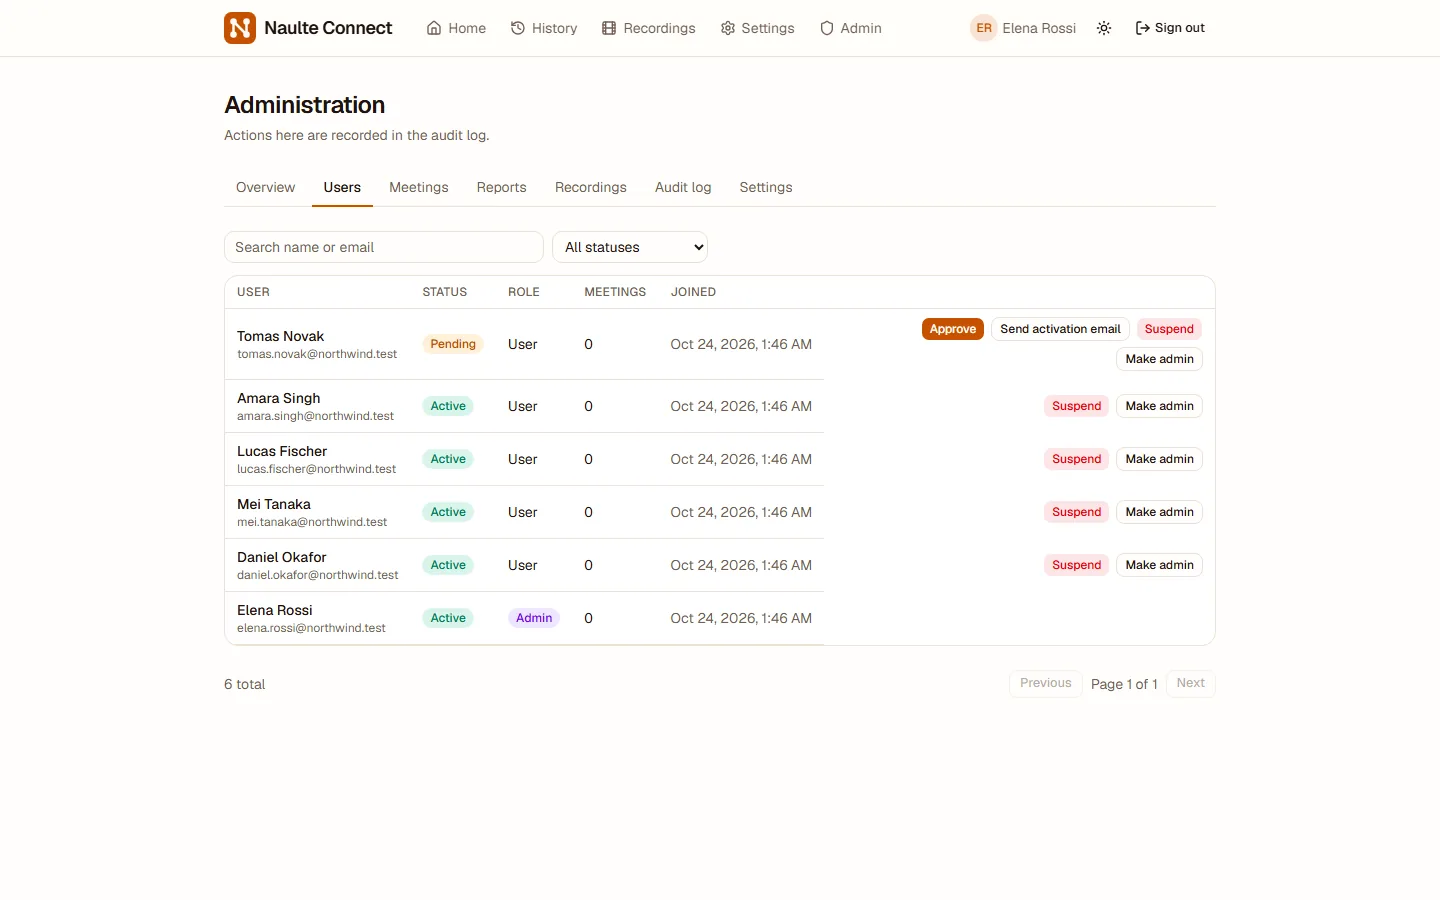Suspend Daniel Okafor
This screenshot has width=1440, height=900.
click(x=1076, y=565)
